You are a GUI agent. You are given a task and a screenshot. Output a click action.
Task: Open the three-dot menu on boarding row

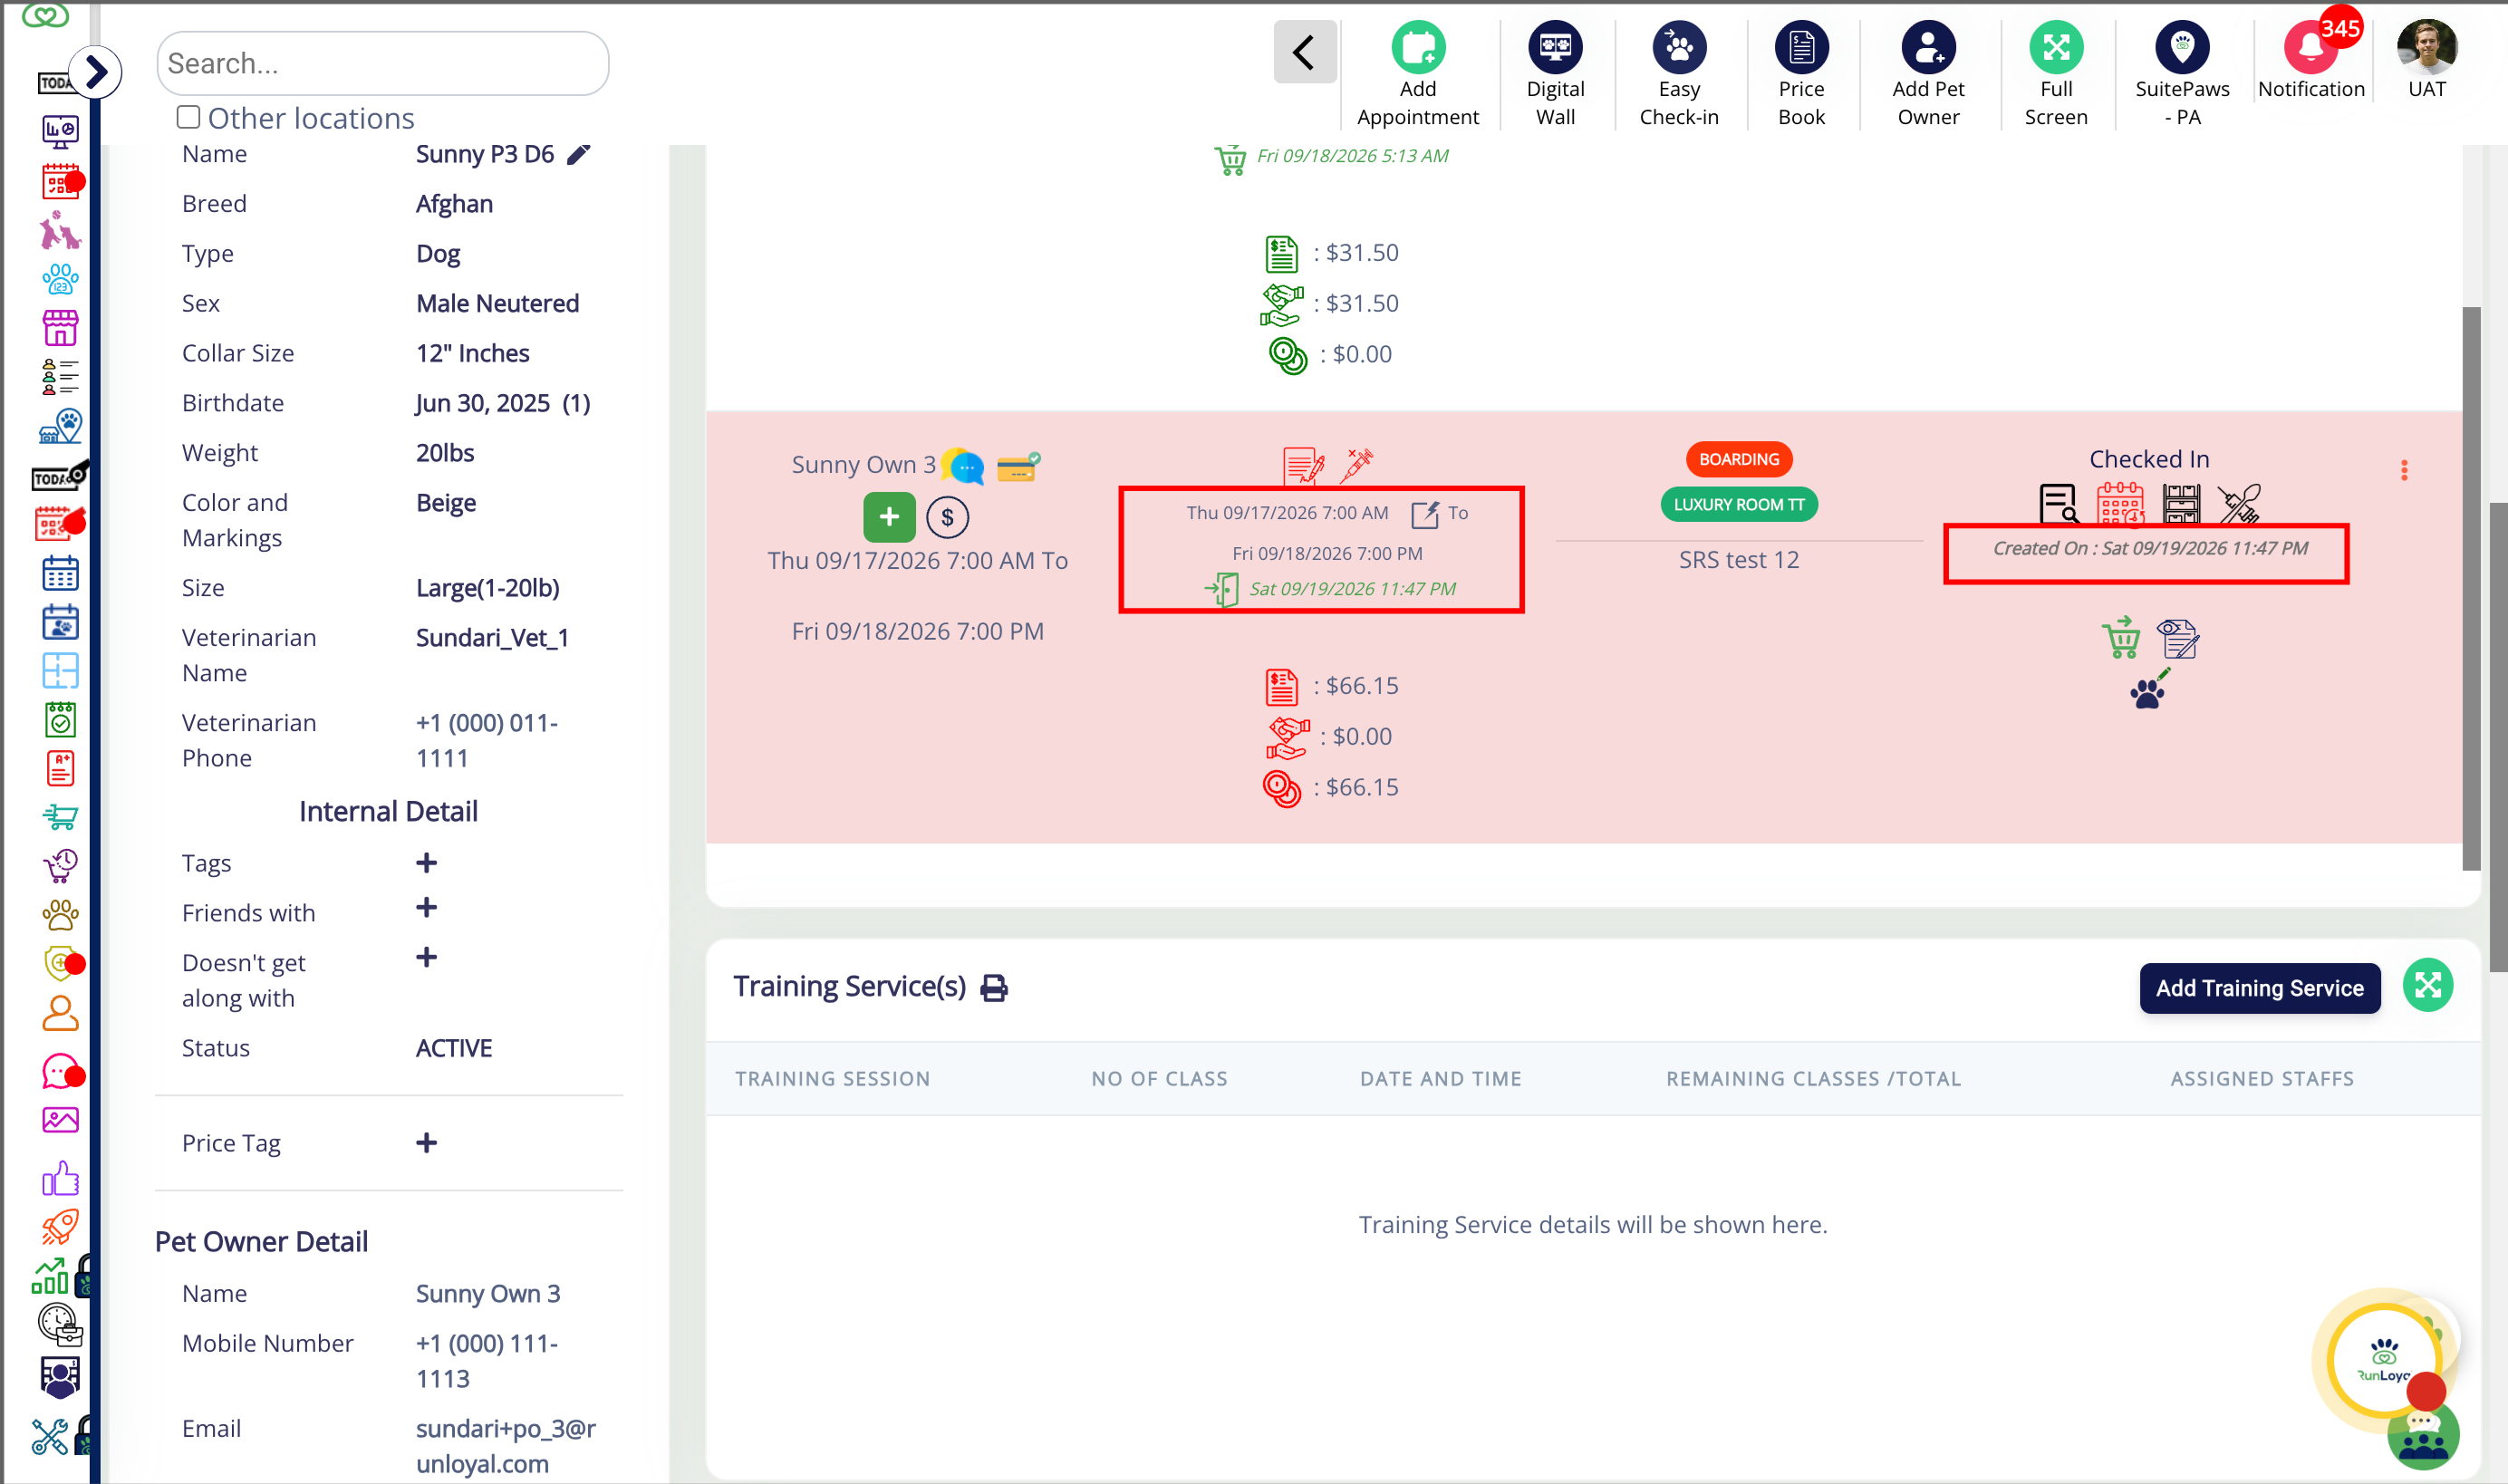point(2404,470)
